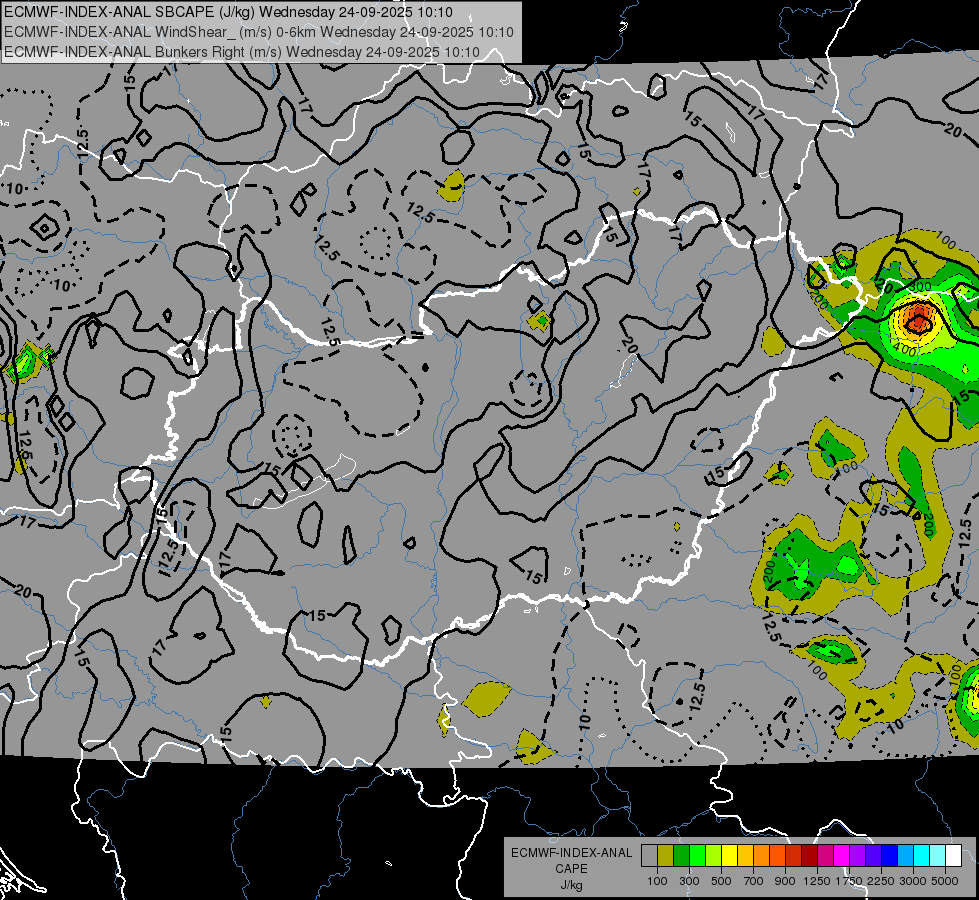Click the 1250 label under legend
The height and width of the screenshot is (900, 979).
(x=817, y=881)
